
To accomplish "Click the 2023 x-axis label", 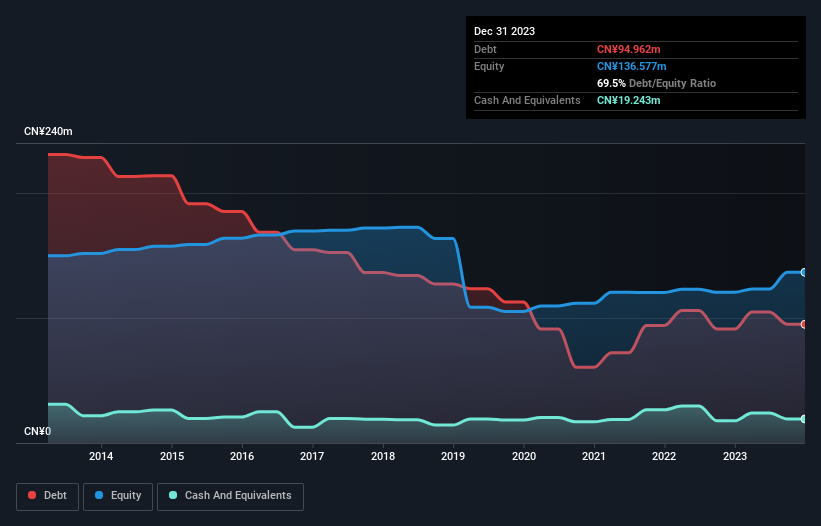I will (x=735, y=457).
